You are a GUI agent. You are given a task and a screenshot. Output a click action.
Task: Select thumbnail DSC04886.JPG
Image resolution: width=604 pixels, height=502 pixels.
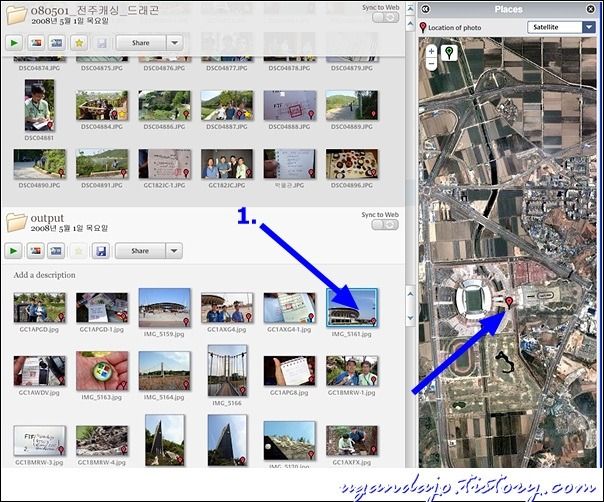coord(164,105)
